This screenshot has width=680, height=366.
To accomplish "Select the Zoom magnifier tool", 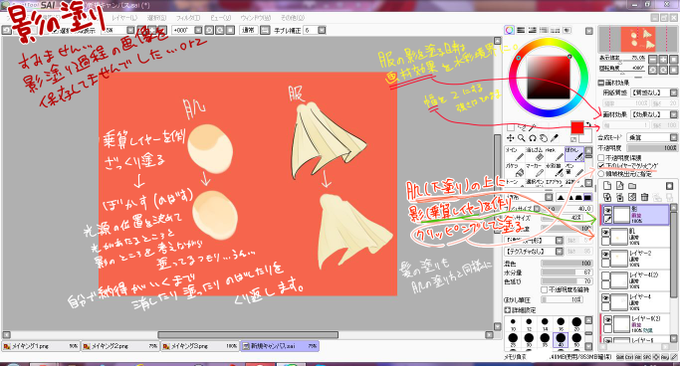I will coord(521,138).
